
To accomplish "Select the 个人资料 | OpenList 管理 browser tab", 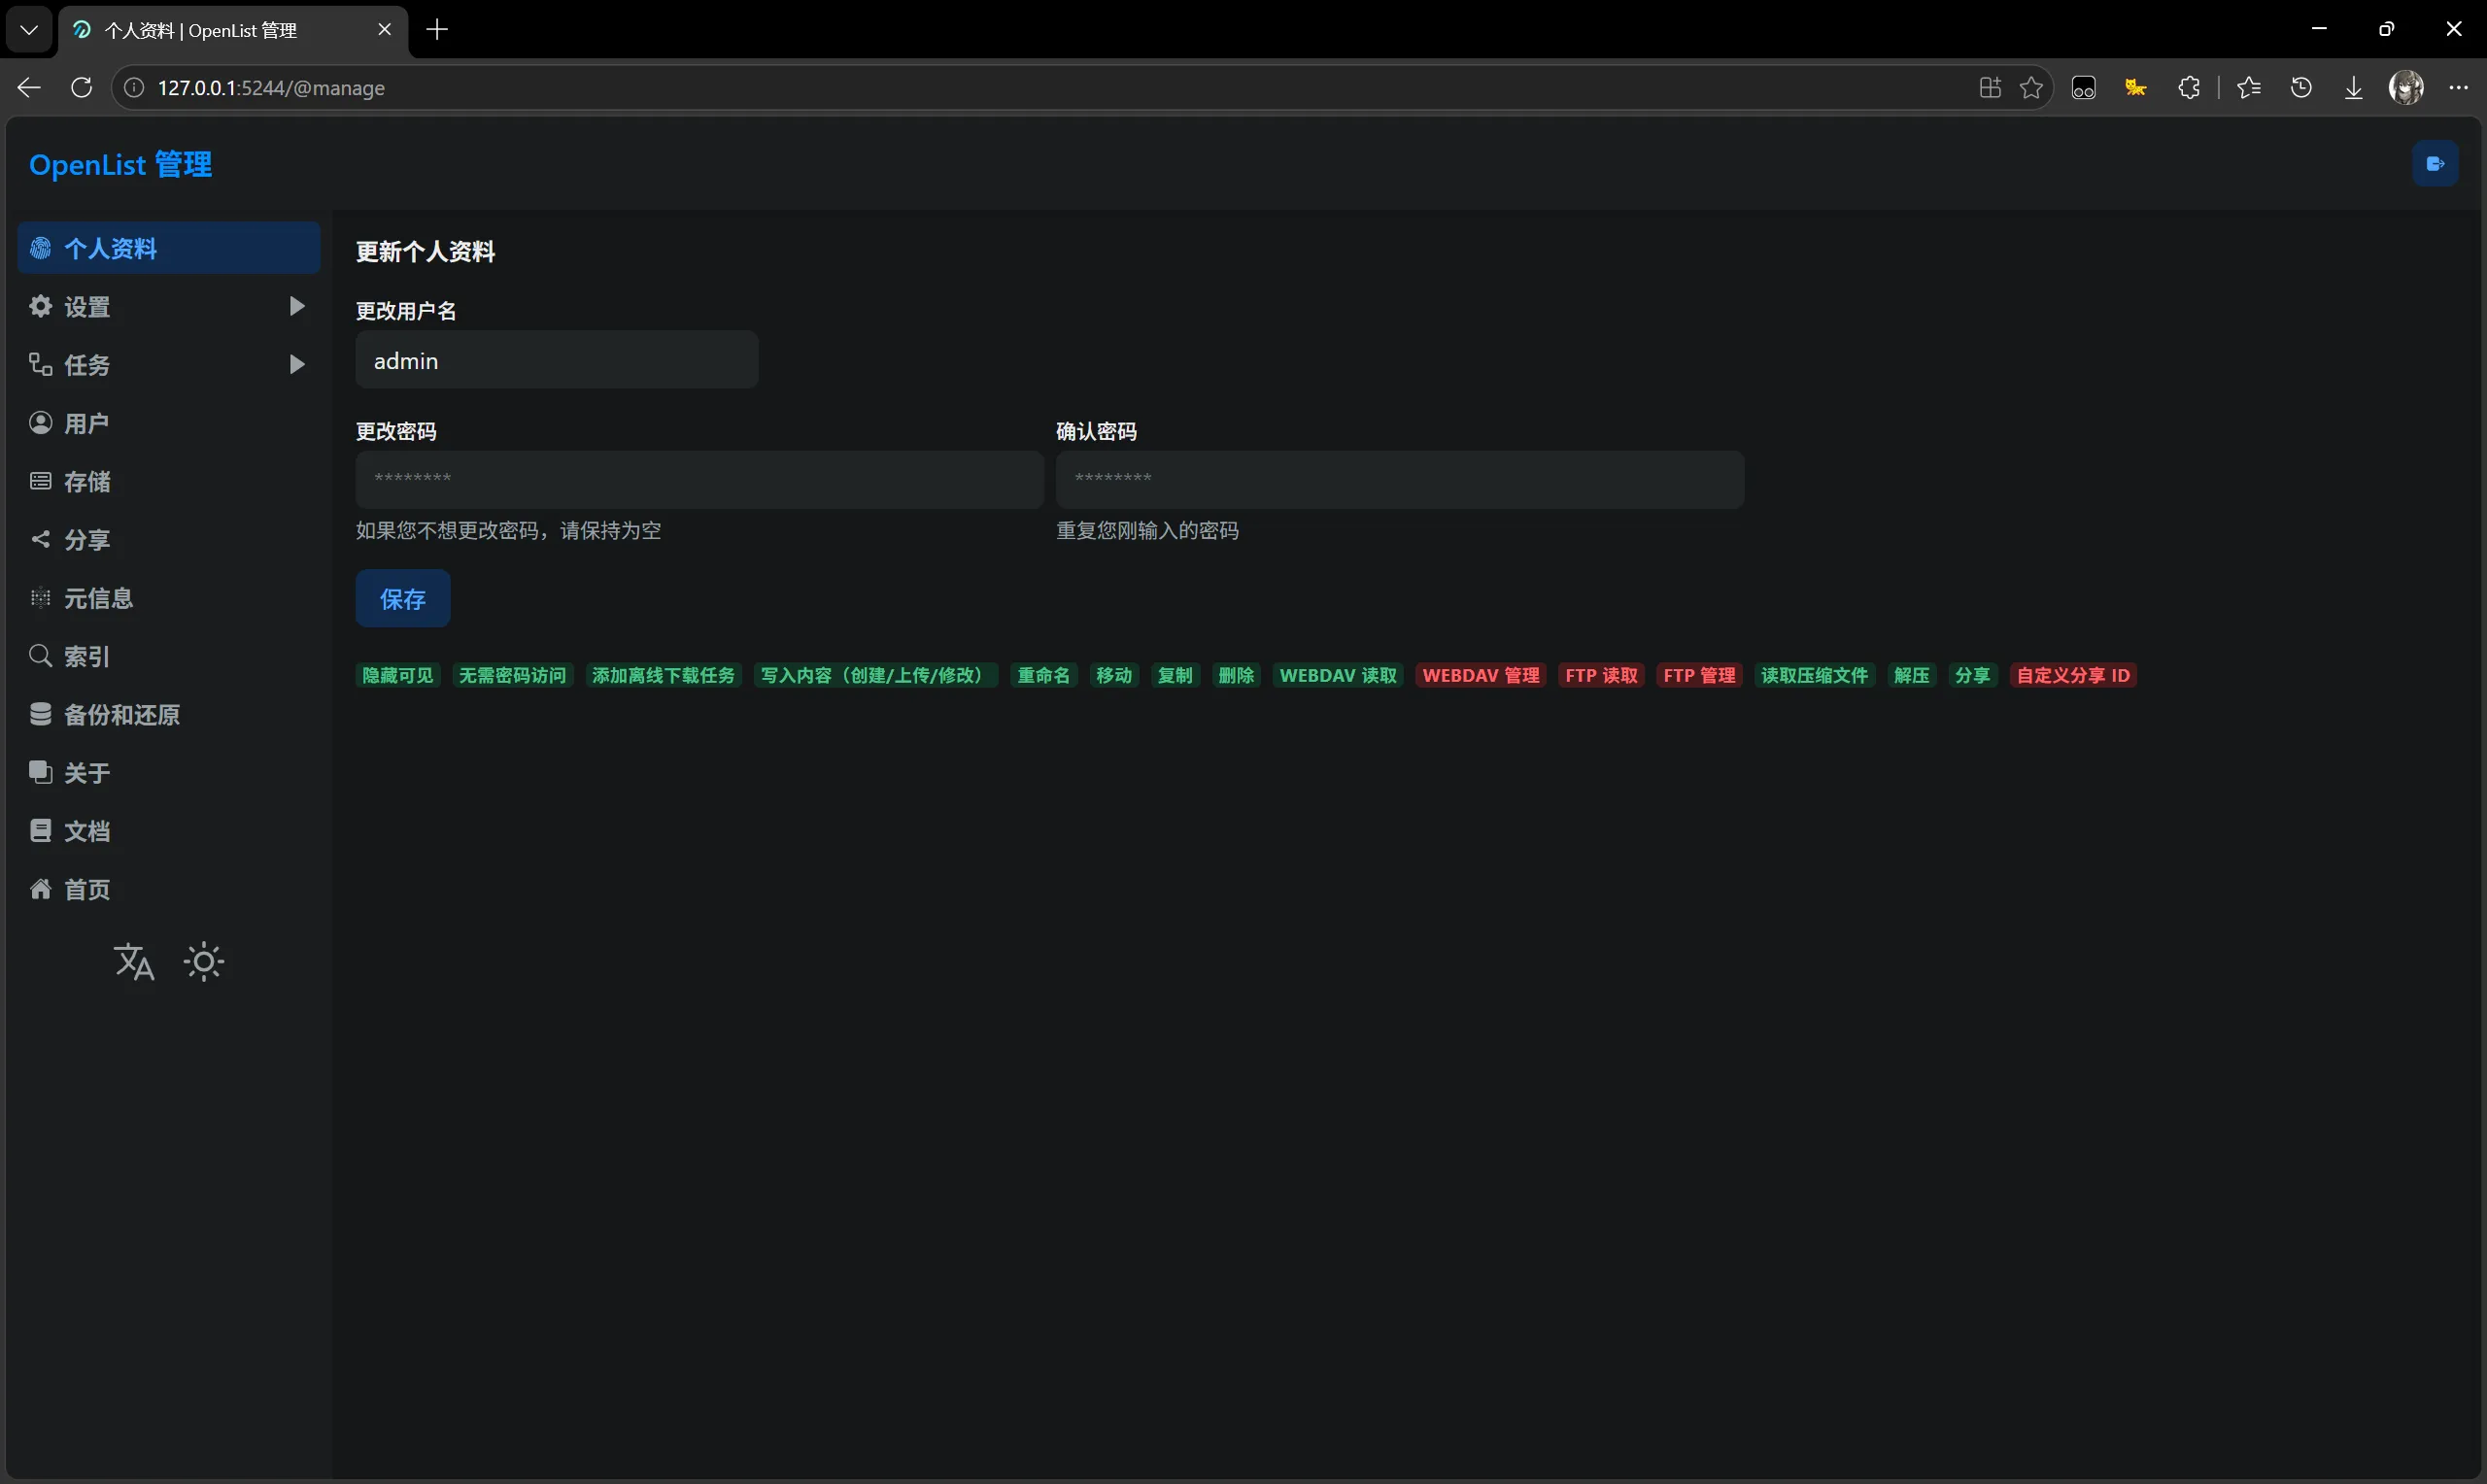I will click(234, 30).
